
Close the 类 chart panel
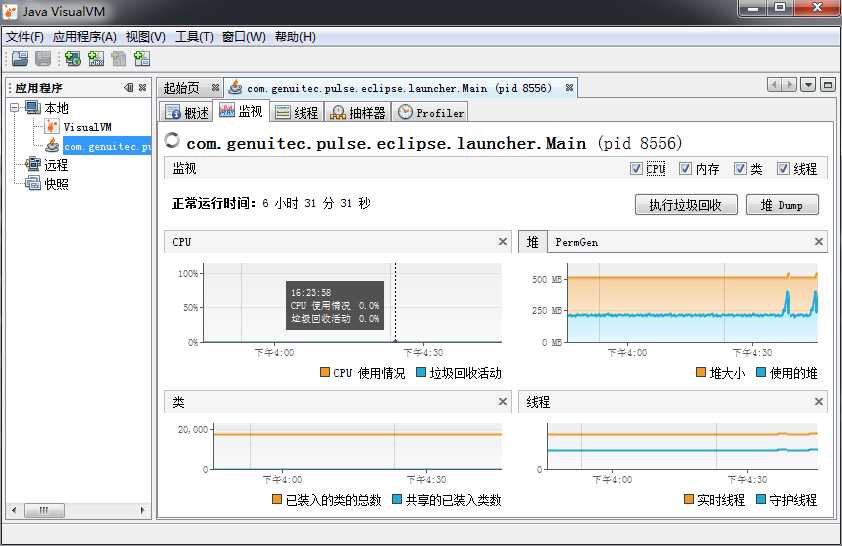(503, 402)
